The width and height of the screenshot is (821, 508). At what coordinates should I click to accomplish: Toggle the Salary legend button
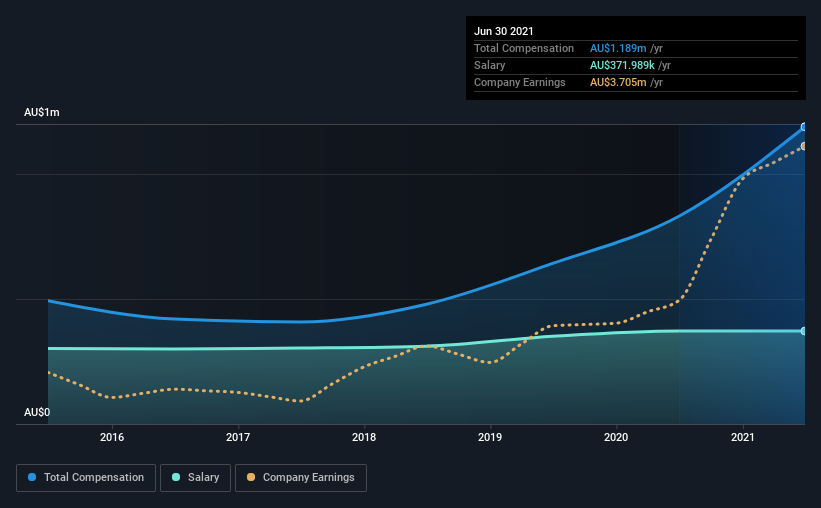[x=195, y=478]
